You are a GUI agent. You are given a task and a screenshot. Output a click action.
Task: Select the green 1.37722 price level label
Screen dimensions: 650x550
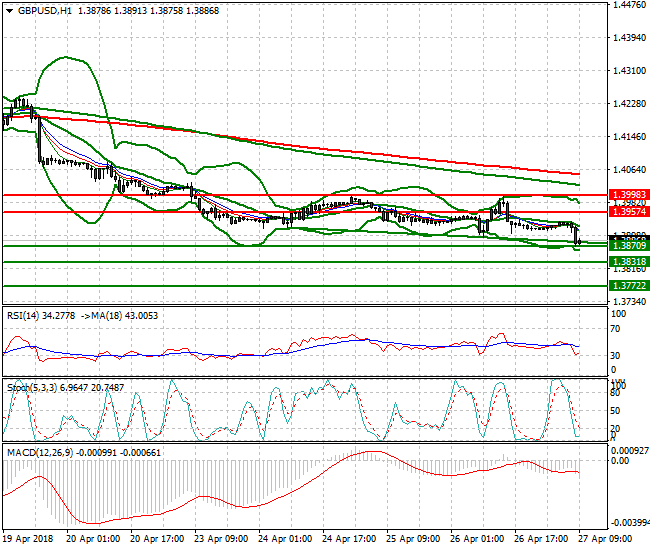(x=628, y=285)
